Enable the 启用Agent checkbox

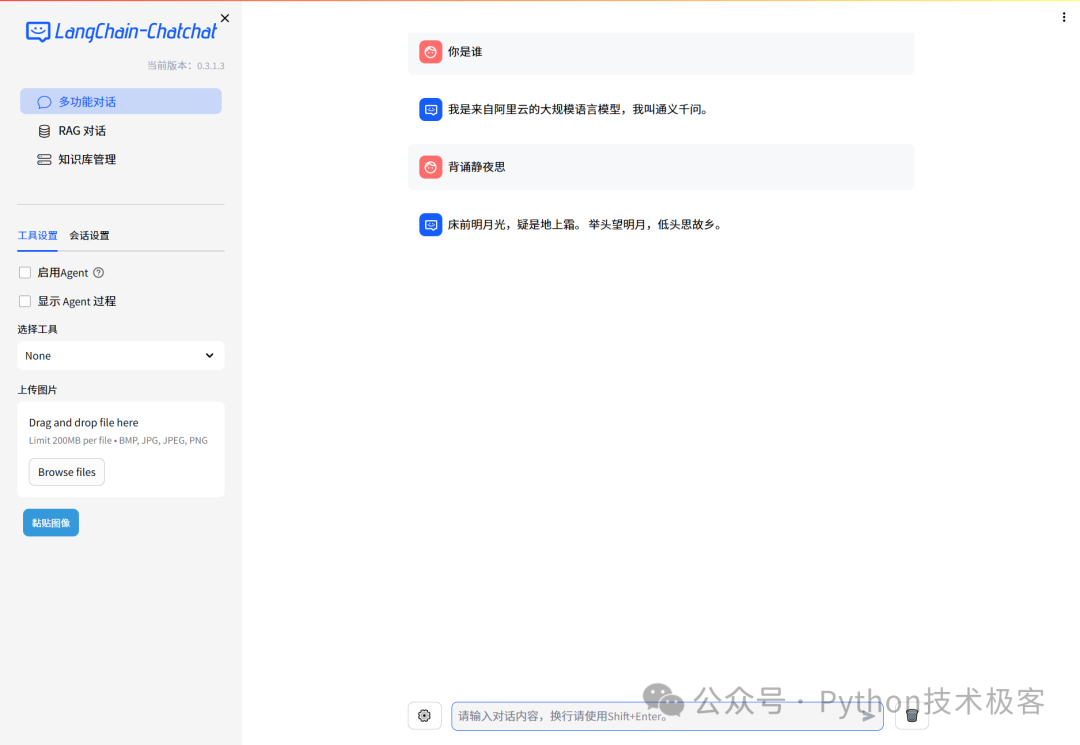(25, 273)
